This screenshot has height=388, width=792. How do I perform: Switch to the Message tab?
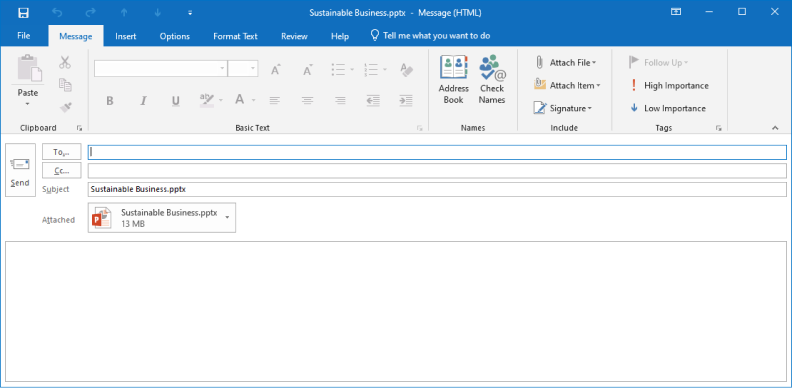pyautogui.click(x=76, y=36)
